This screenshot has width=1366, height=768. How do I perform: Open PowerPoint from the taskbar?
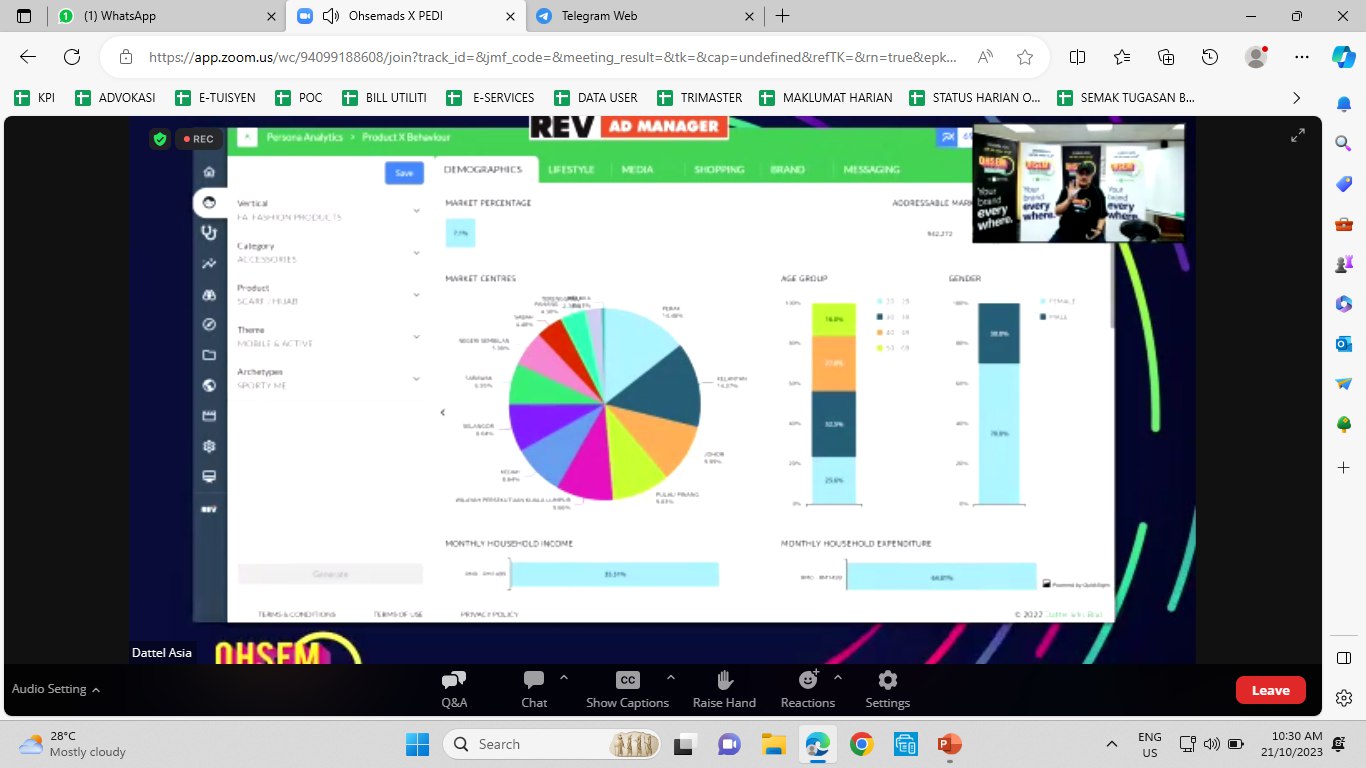(949, 744)
